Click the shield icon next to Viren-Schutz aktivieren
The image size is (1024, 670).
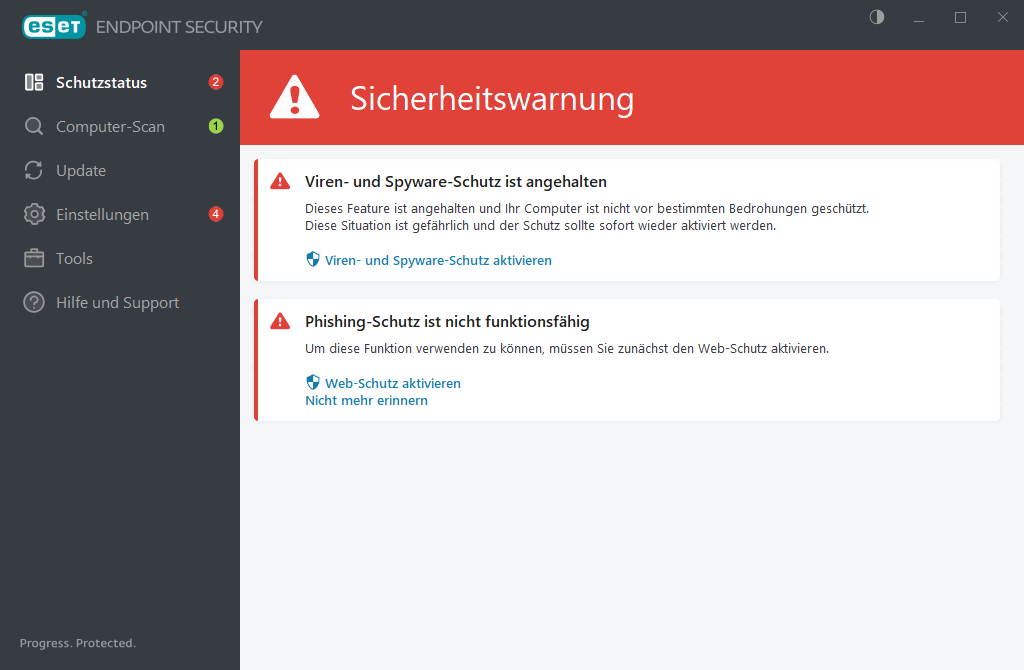313,259
